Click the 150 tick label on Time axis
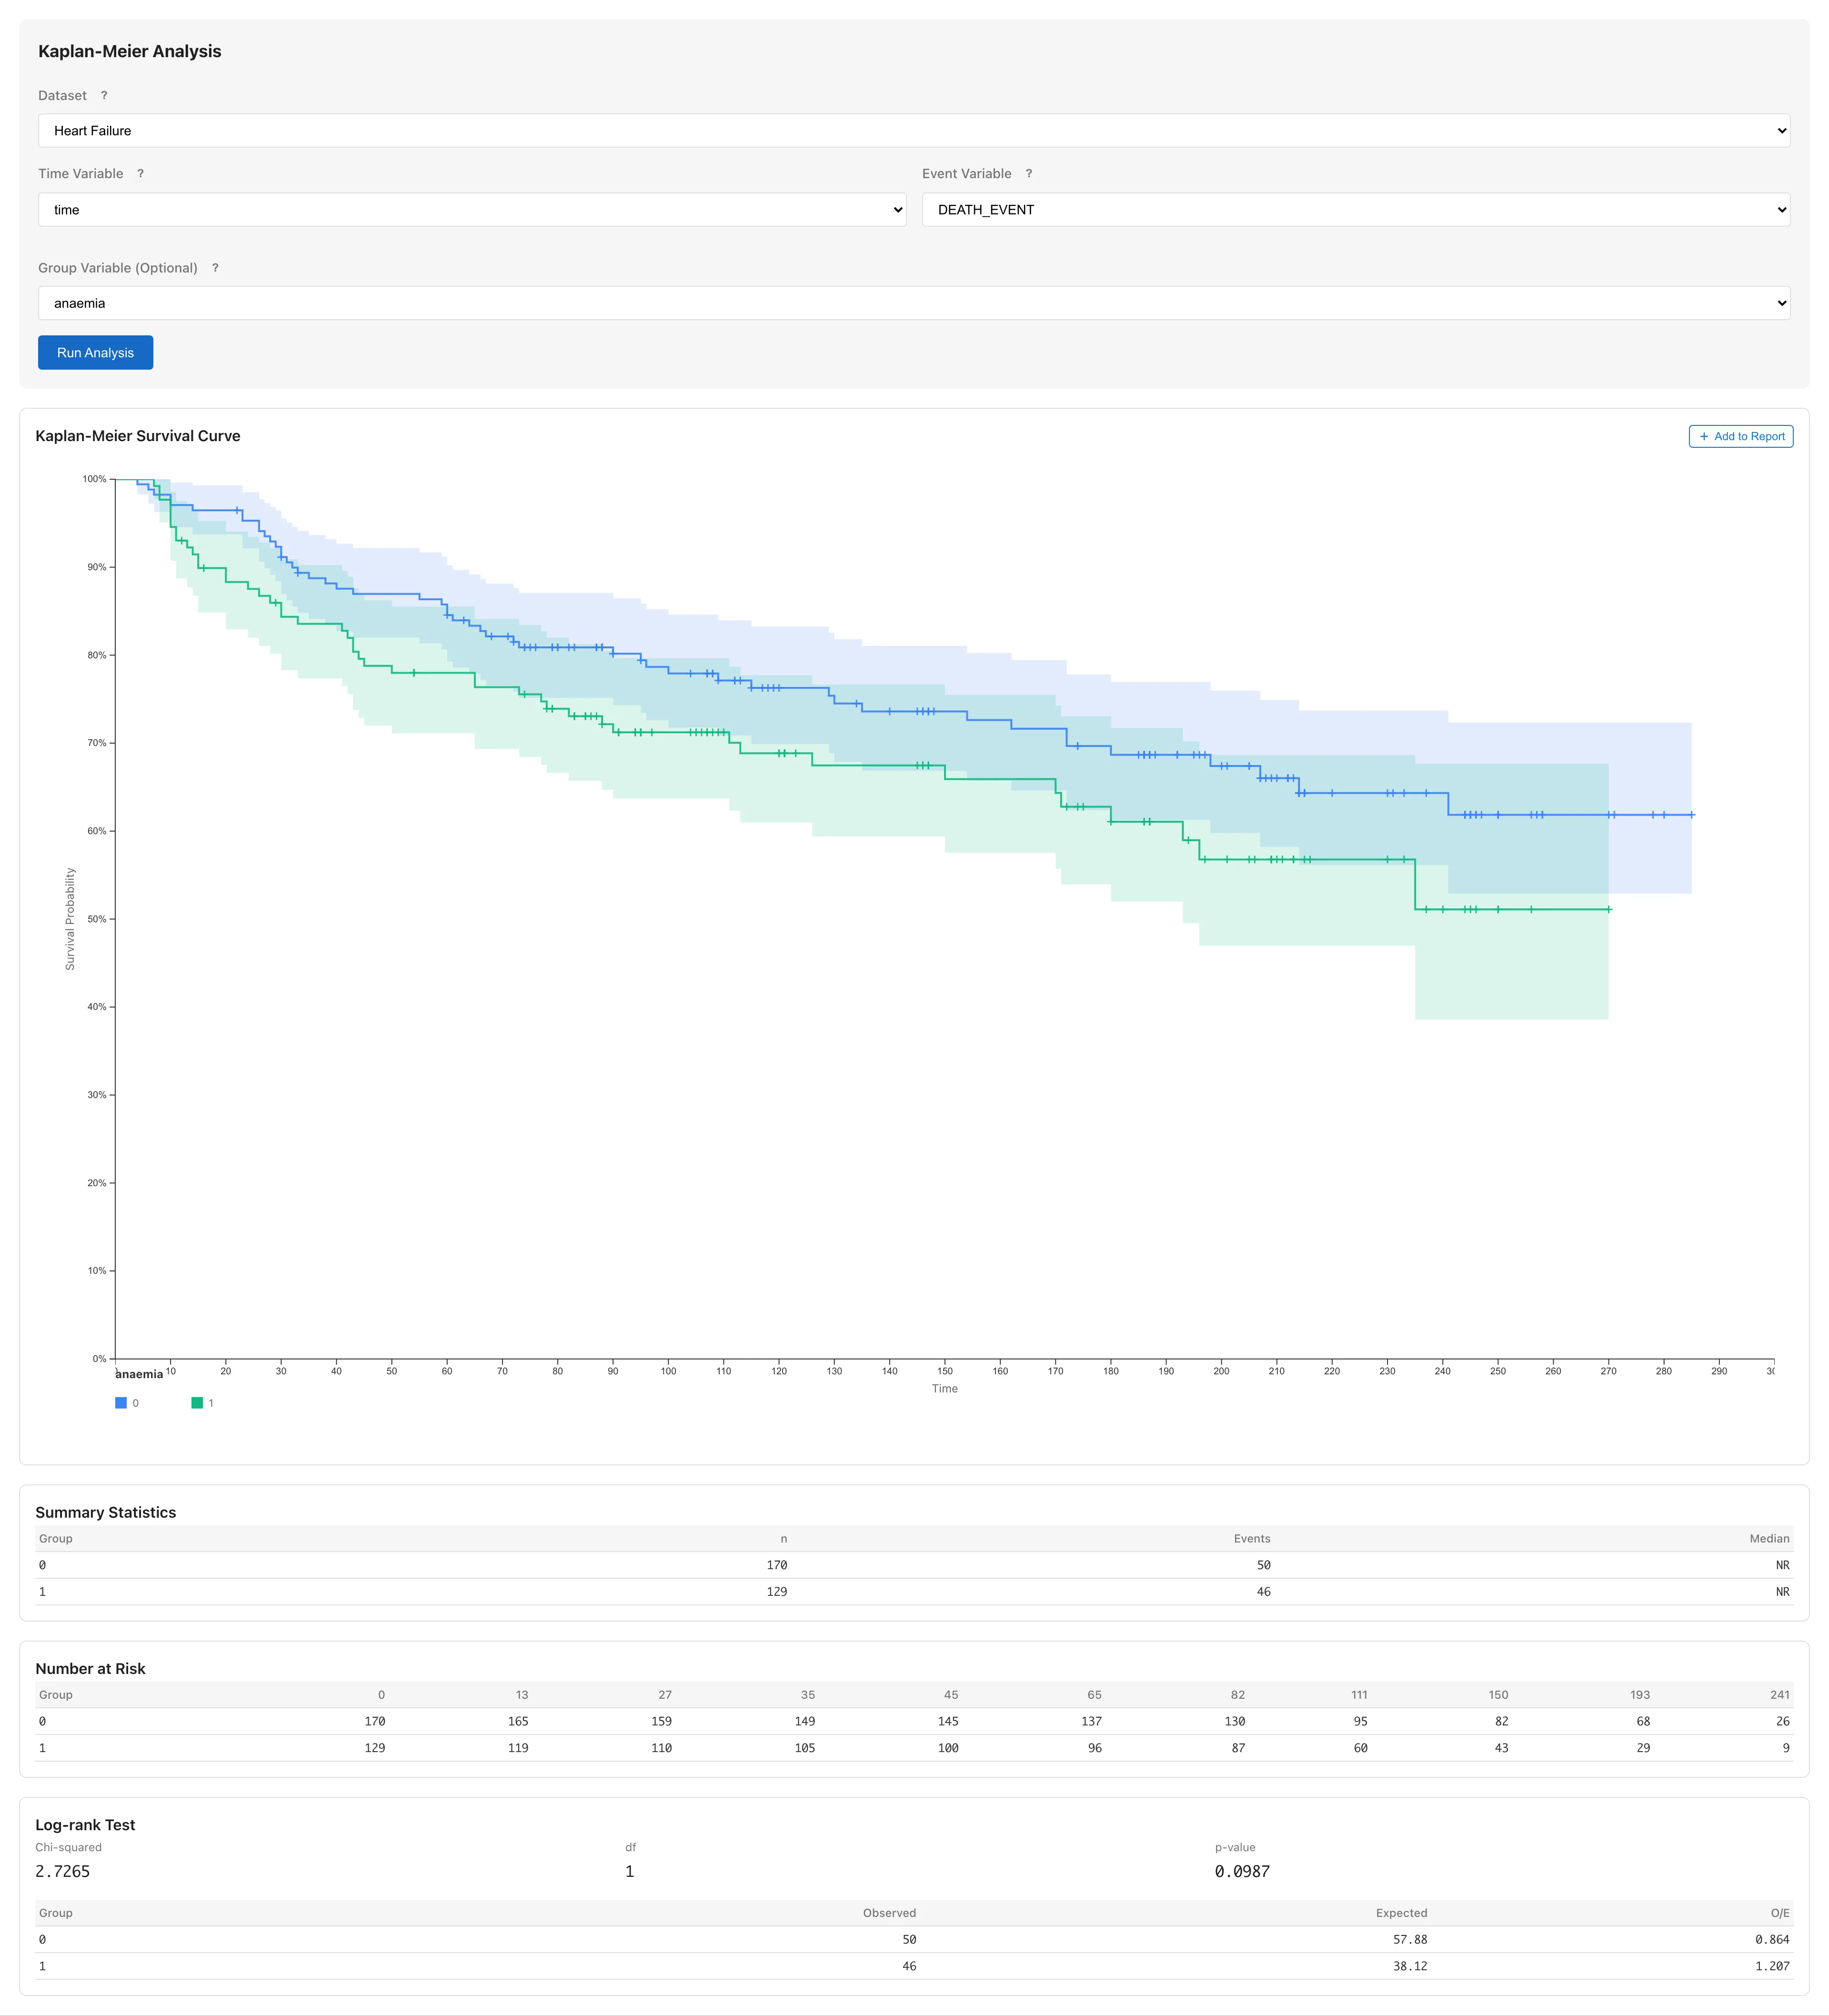Image resolution: width=1829 pixels, height=2016 pixels. pos(945,1371)
